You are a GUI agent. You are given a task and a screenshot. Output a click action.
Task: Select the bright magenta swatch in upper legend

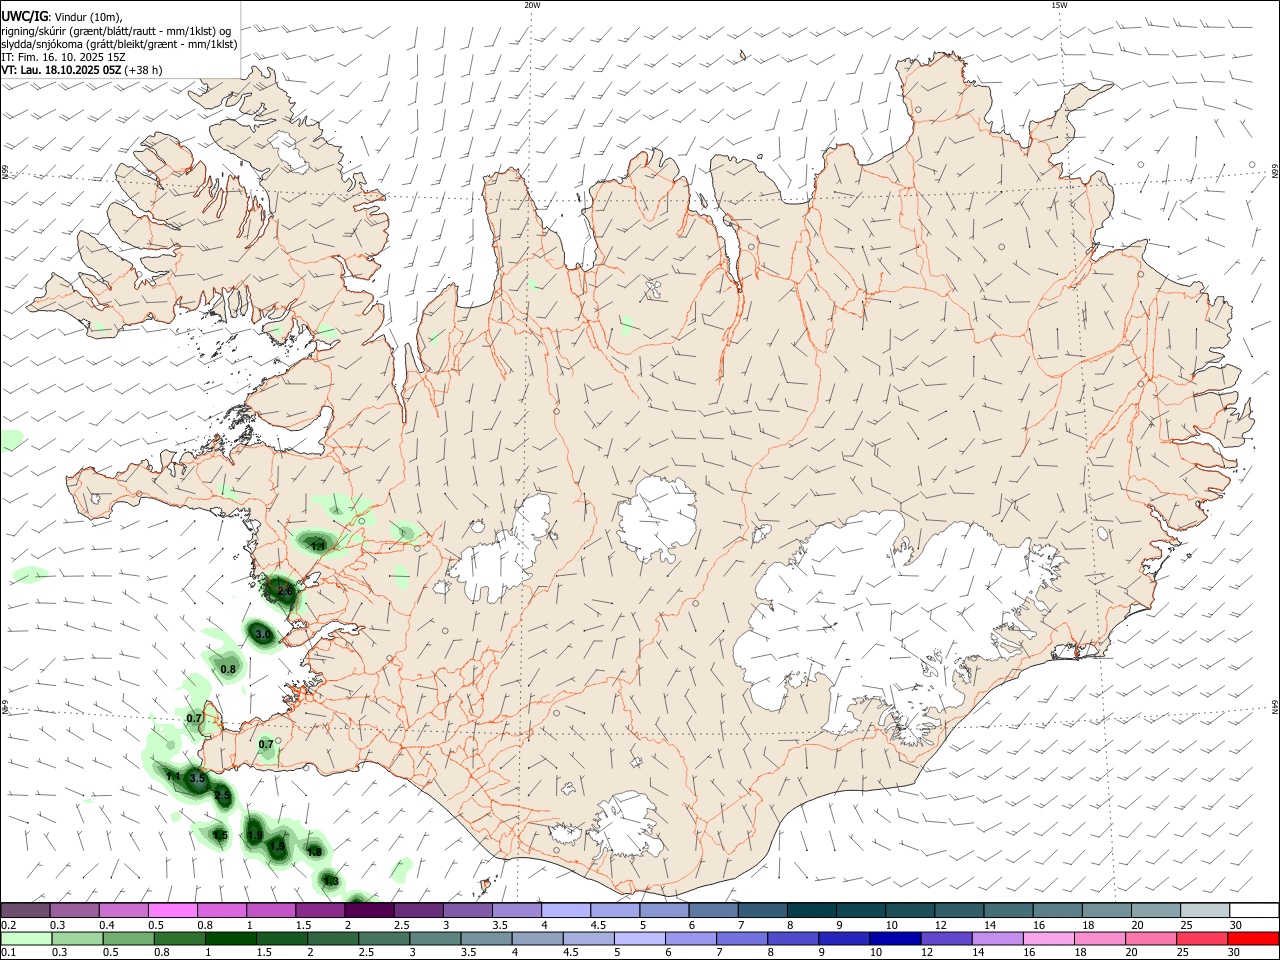(172, 911)
